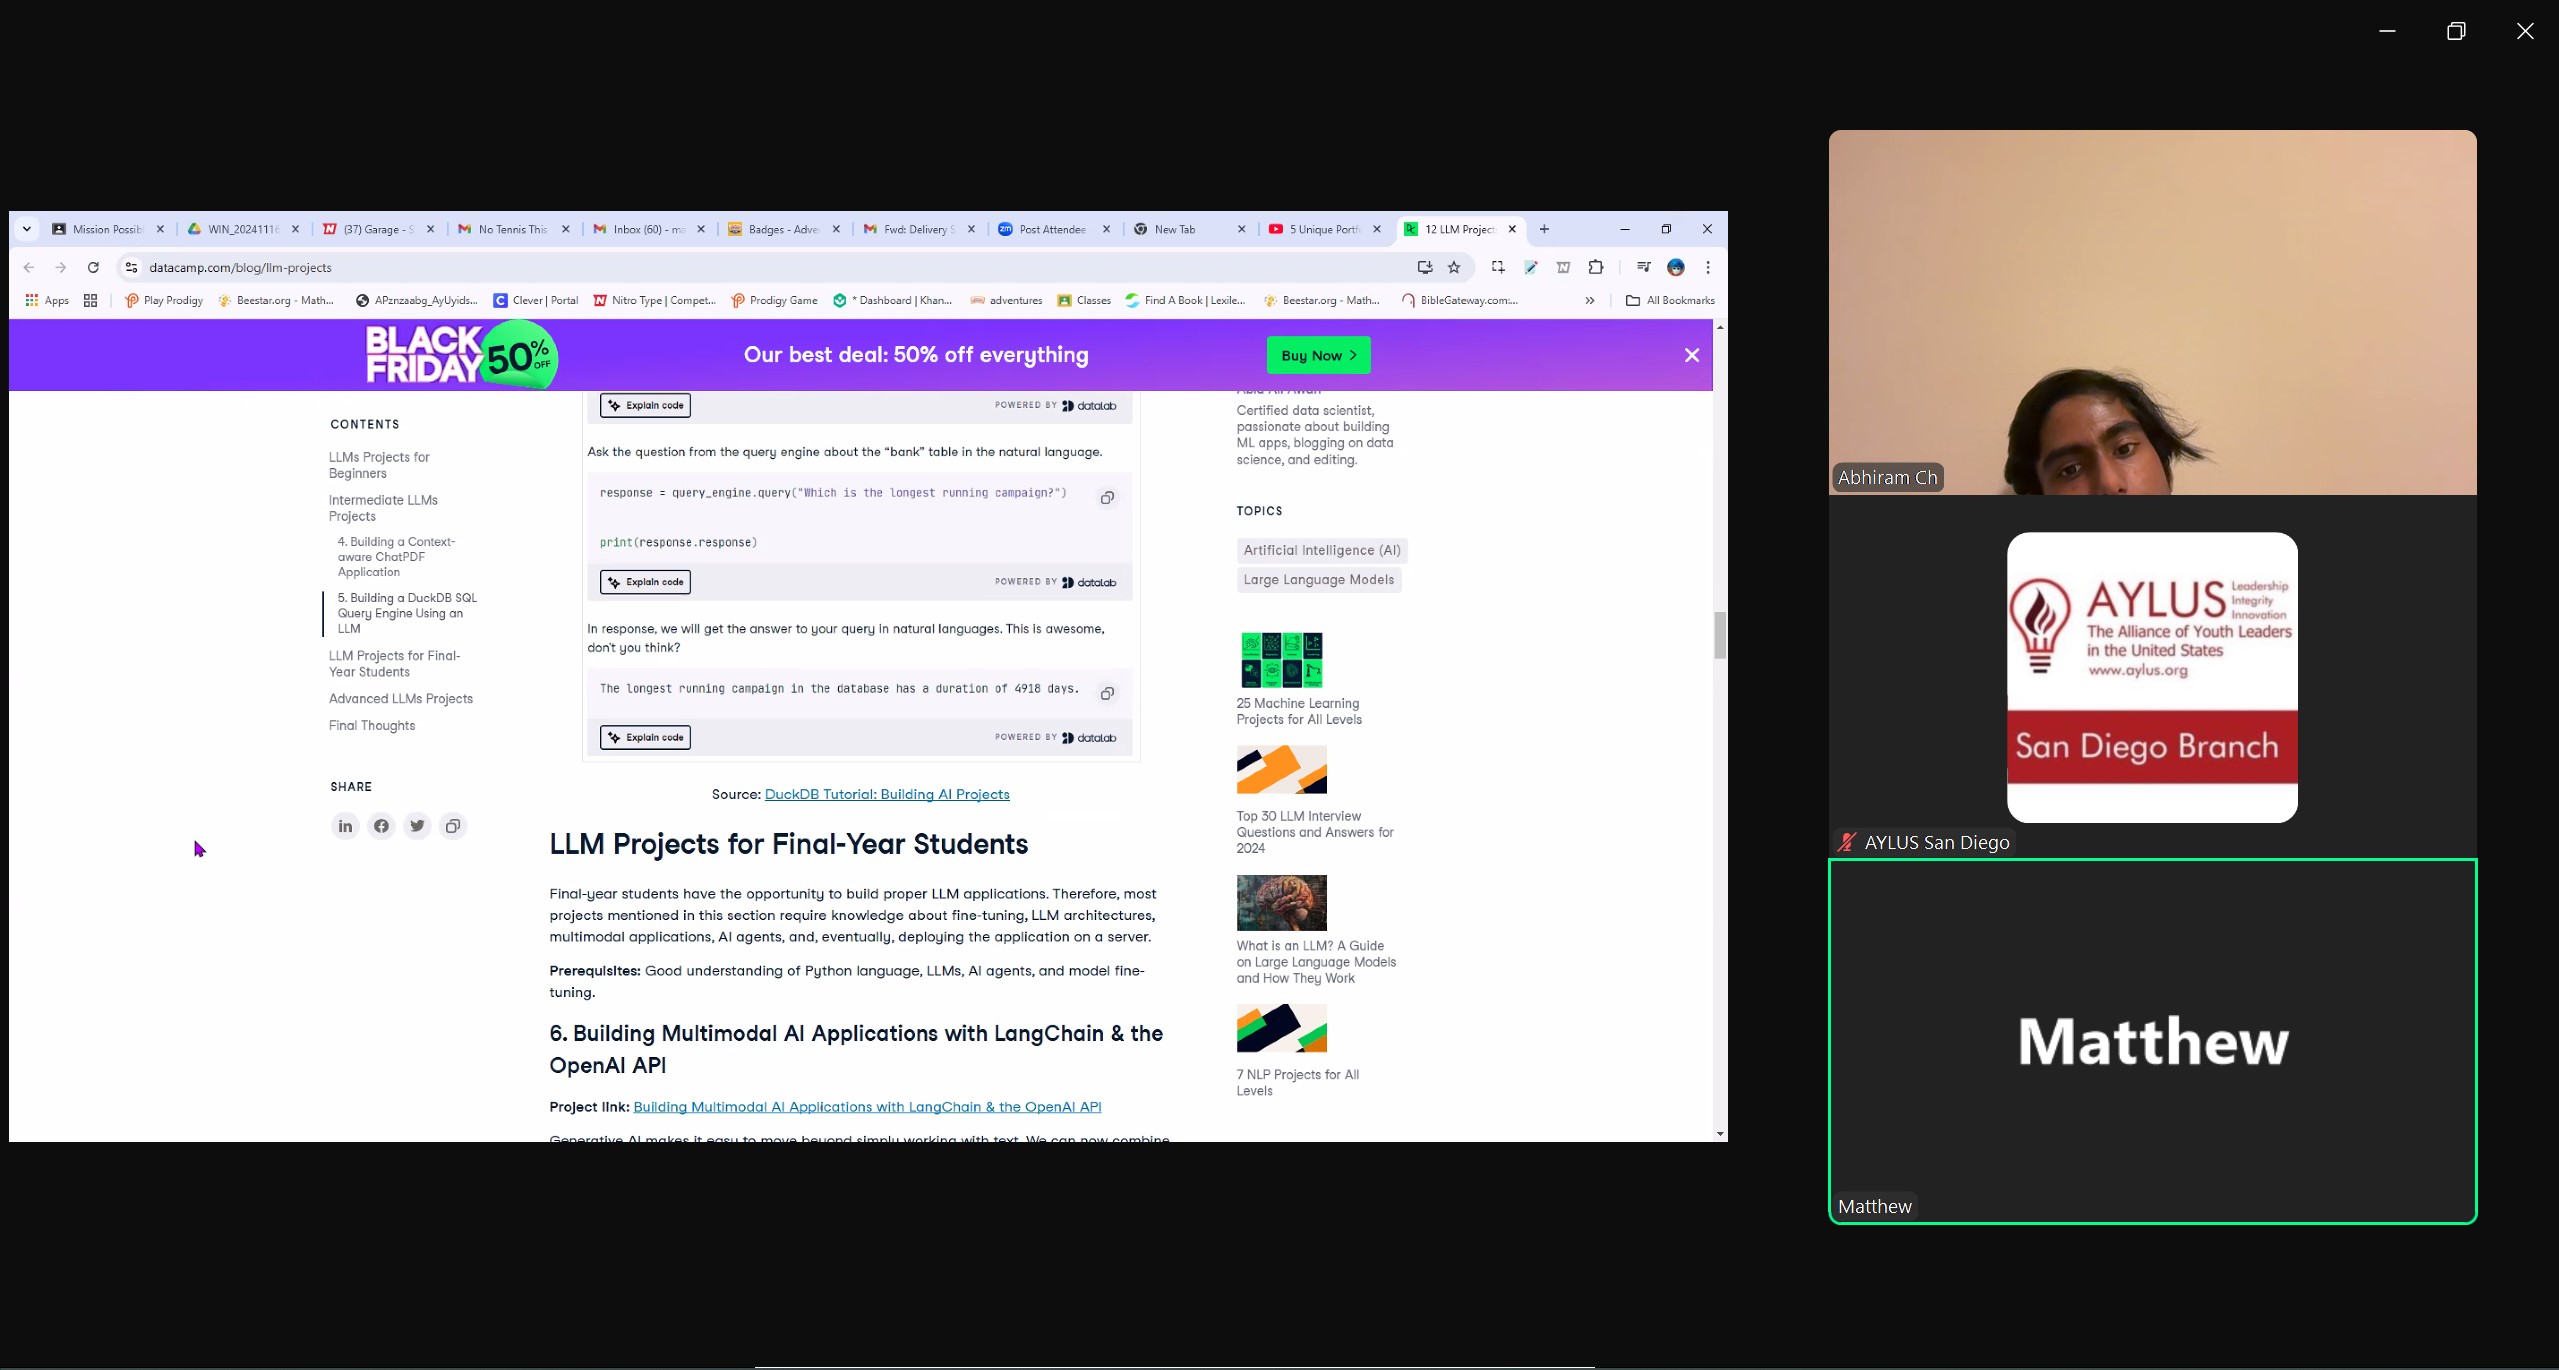This screenshot has width=2559, height=1370.
Task: Switch to Badges tab
Action: tap(783, 229)
